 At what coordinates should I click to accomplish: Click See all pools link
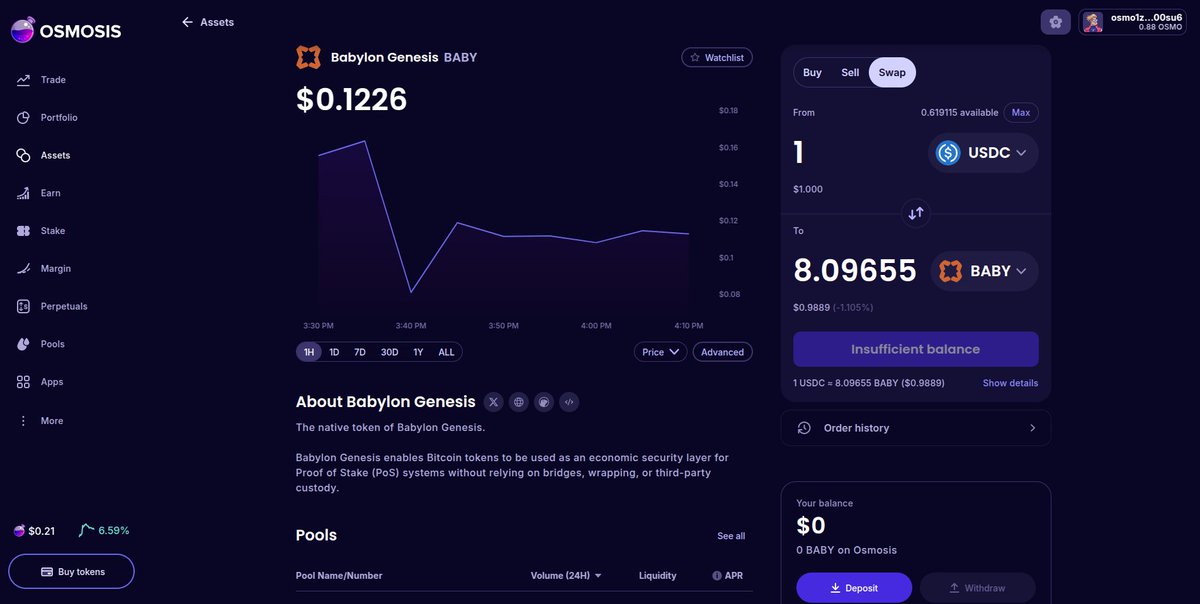pos(731,536)
